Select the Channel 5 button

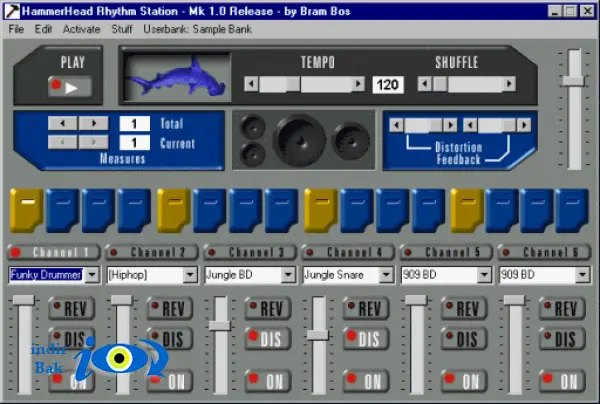[x=446, y=252]
